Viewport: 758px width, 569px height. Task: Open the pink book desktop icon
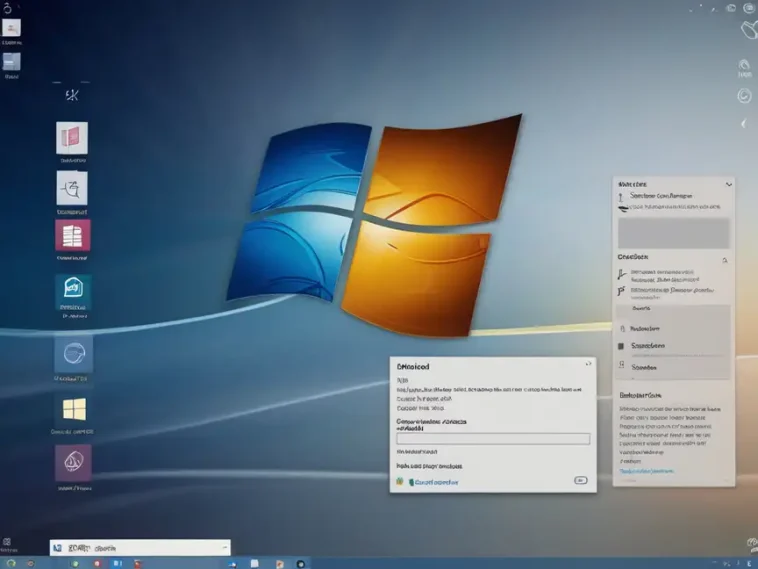pos(72,138)
